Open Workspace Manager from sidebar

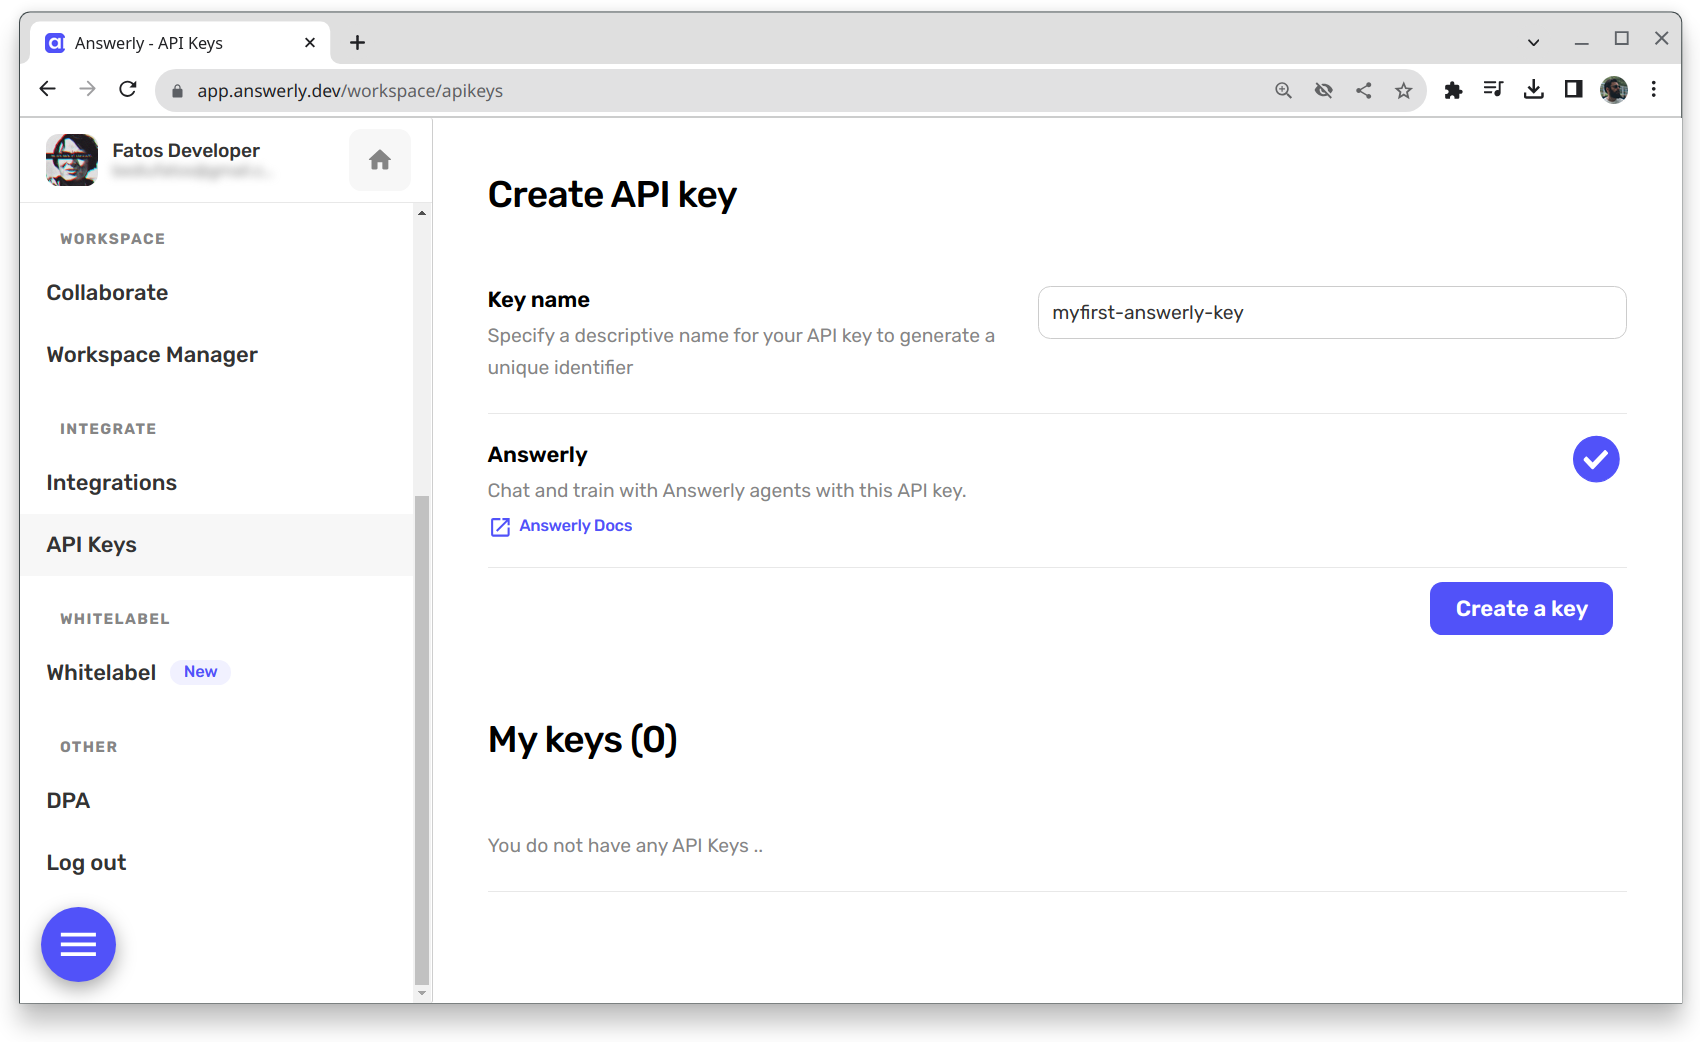152,355
